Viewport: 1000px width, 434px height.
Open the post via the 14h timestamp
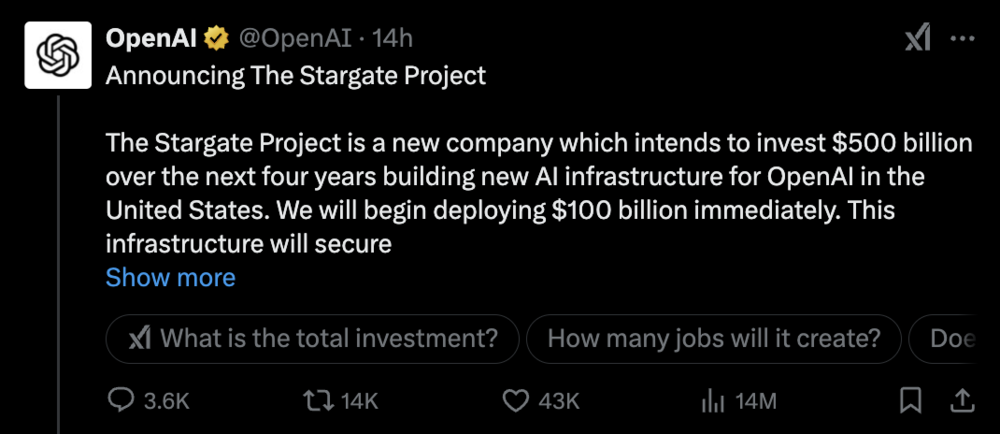click(x=394, y=39)
